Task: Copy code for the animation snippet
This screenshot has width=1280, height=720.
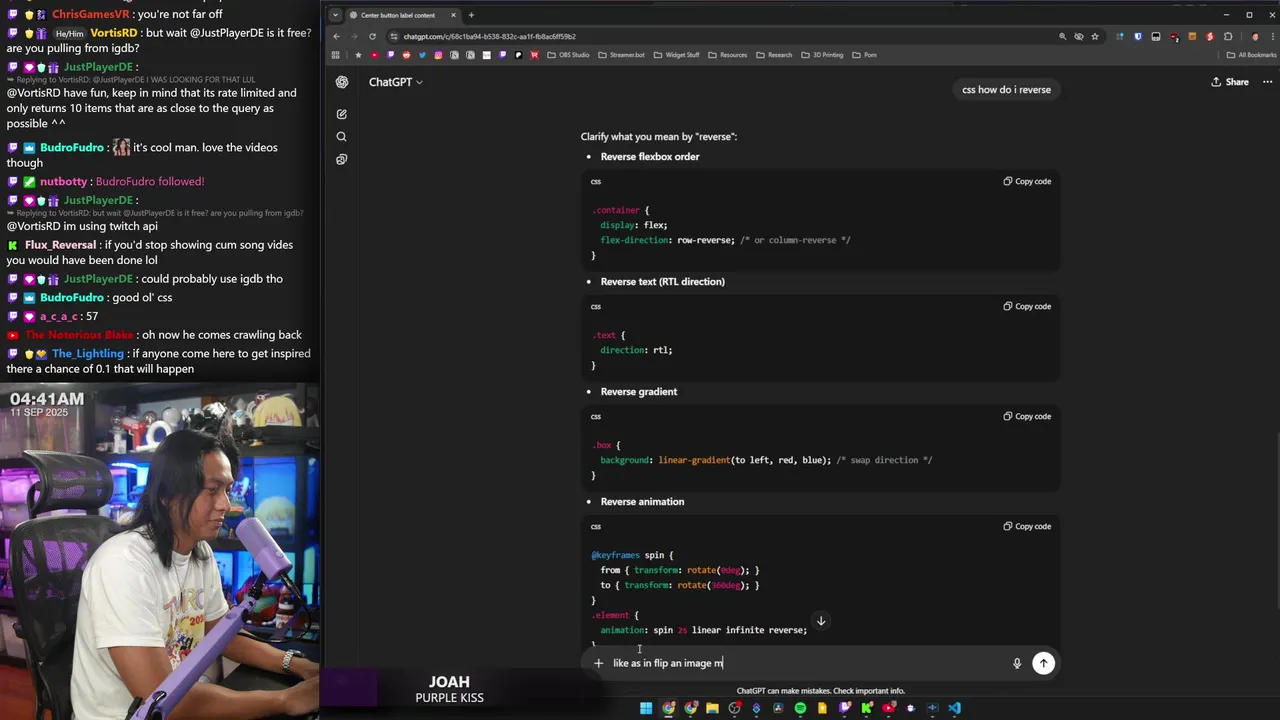Action: [x=1027, y=526]
